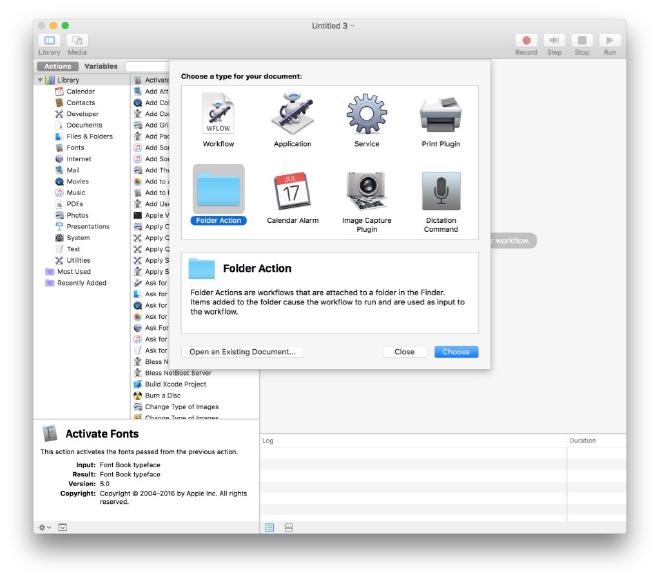Select Photos category in Library
This screenshot has width=660, height=581.
click(x=77, y=215)
